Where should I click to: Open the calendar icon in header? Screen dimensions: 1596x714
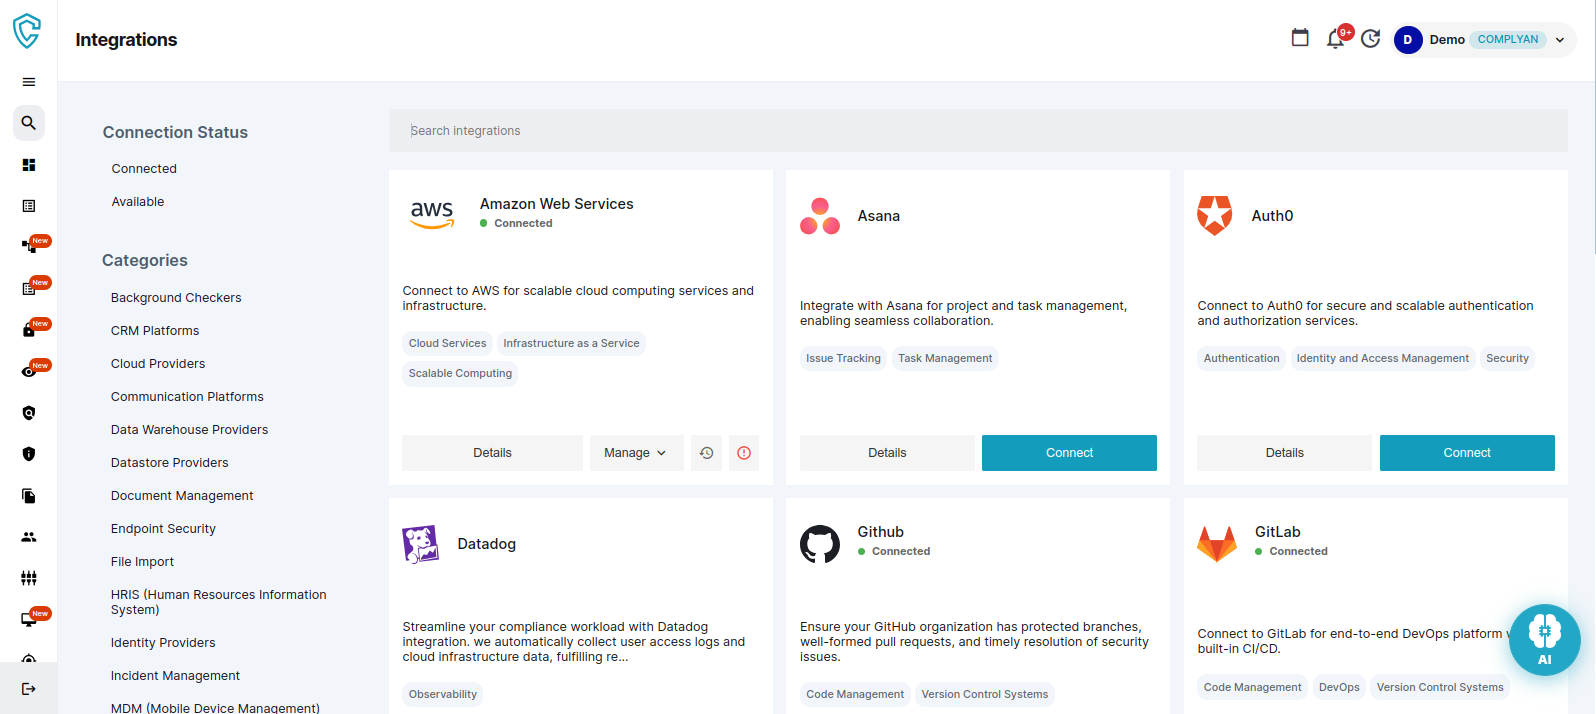click(x=1300, y=38)
